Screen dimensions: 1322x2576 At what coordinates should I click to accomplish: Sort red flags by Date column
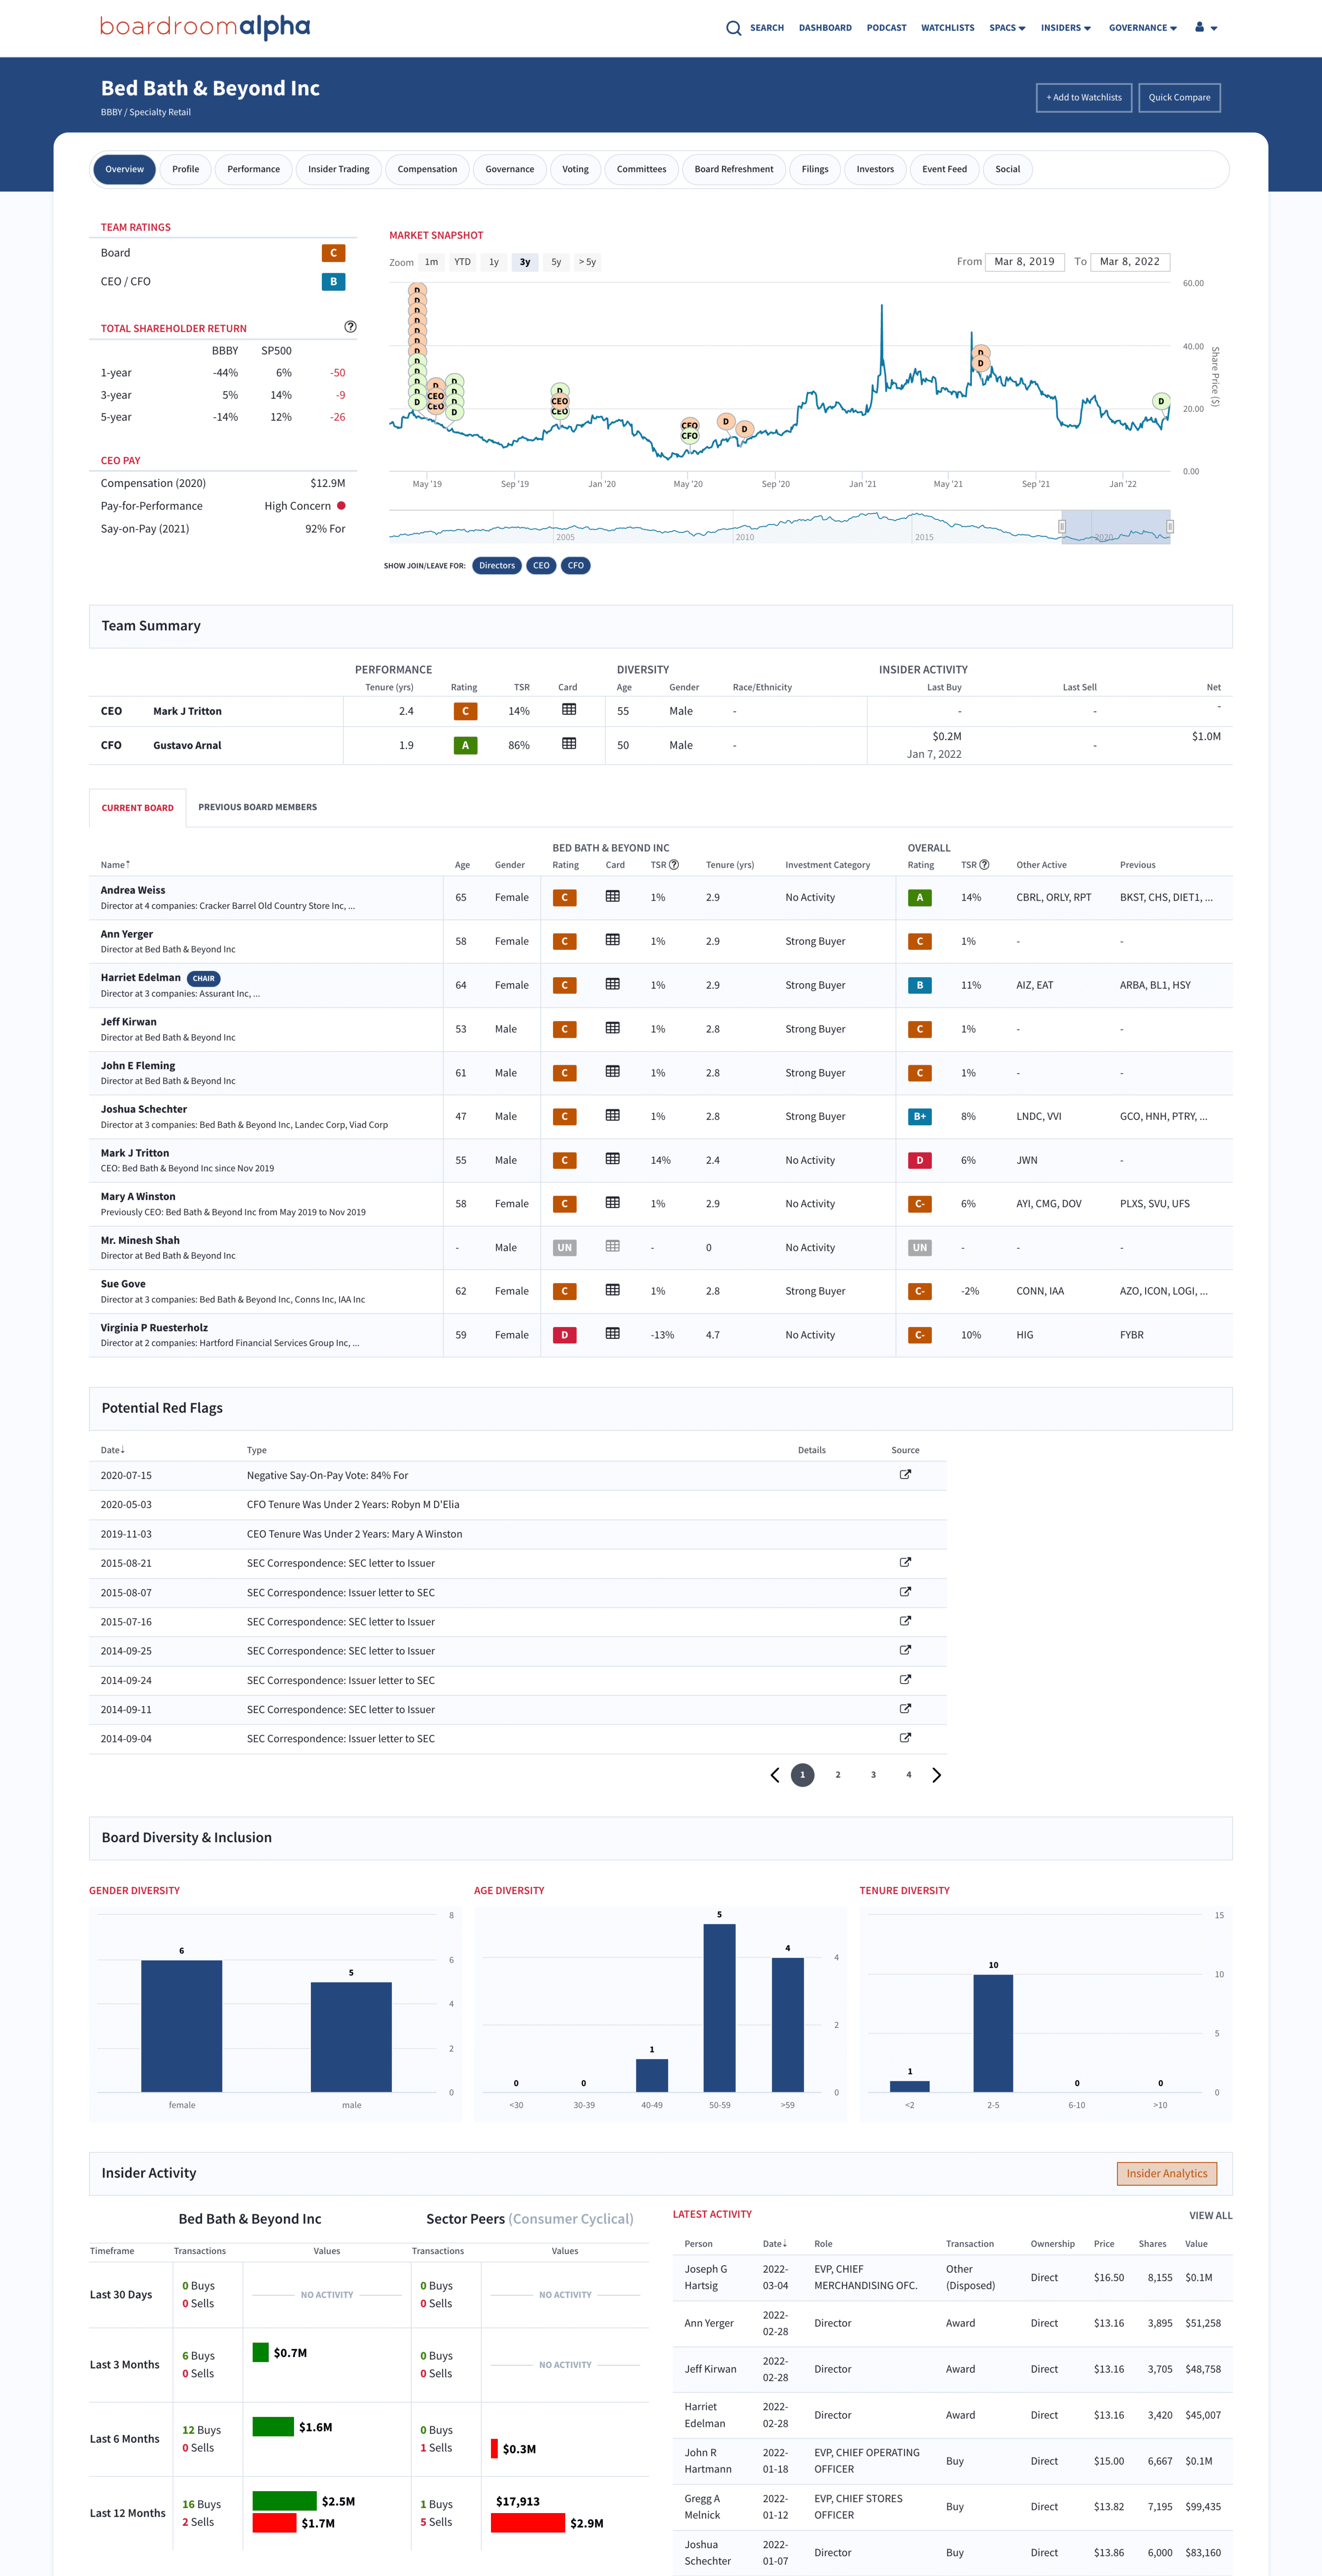(112, 1450)
